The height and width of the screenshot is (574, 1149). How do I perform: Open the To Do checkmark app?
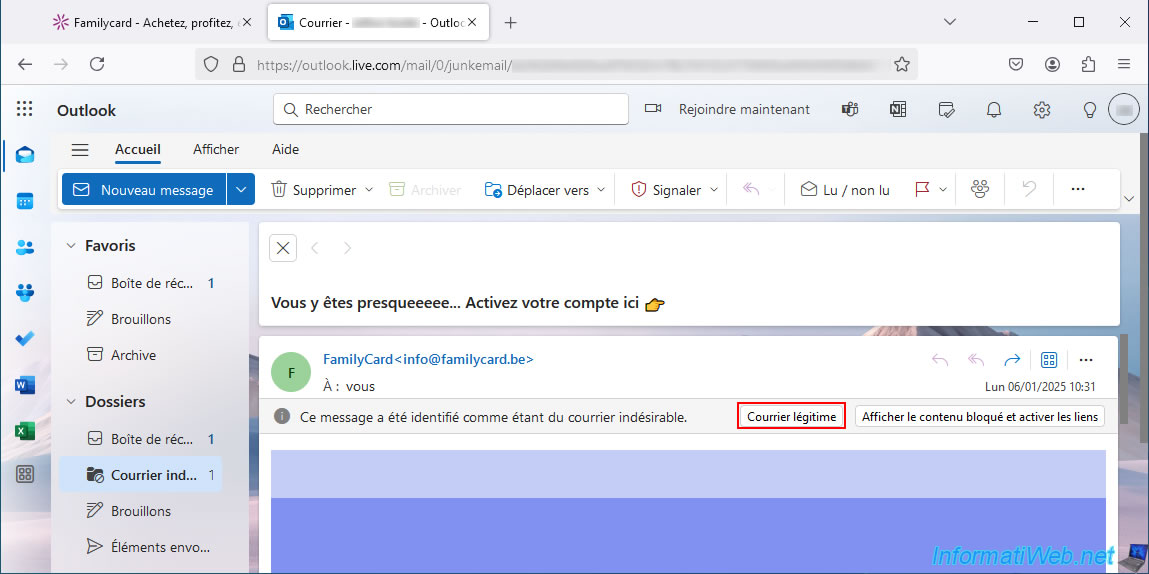[x=25, y=339]
